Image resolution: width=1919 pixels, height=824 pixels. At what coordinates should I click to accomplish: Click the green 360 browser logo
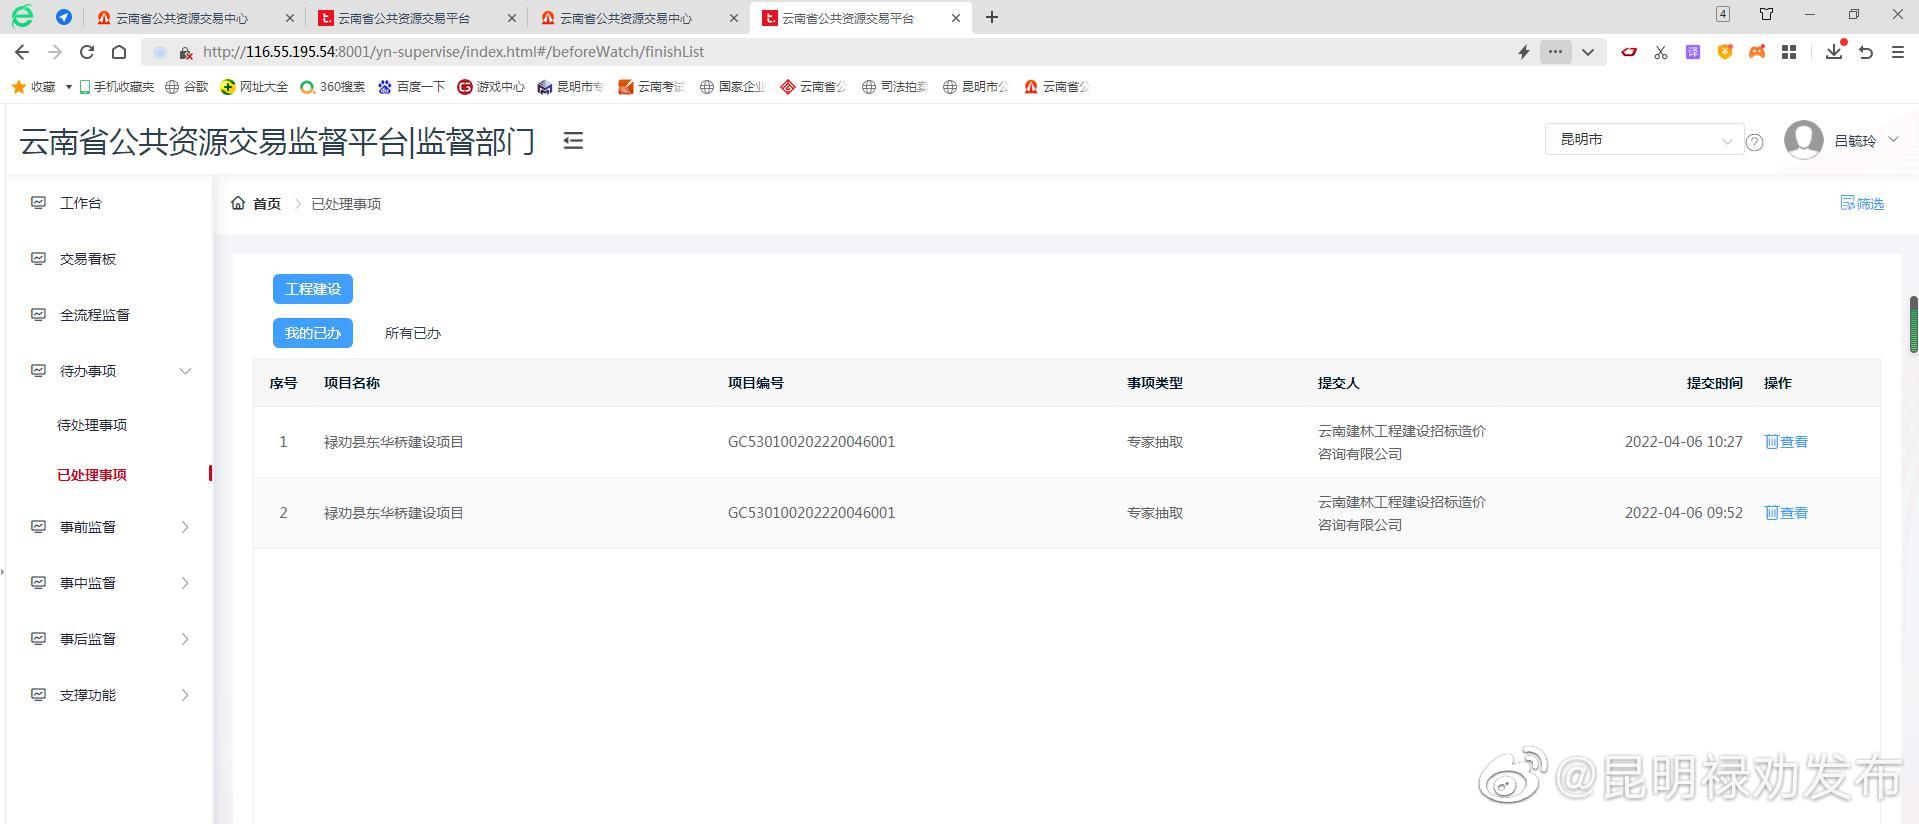click(22, 16)
